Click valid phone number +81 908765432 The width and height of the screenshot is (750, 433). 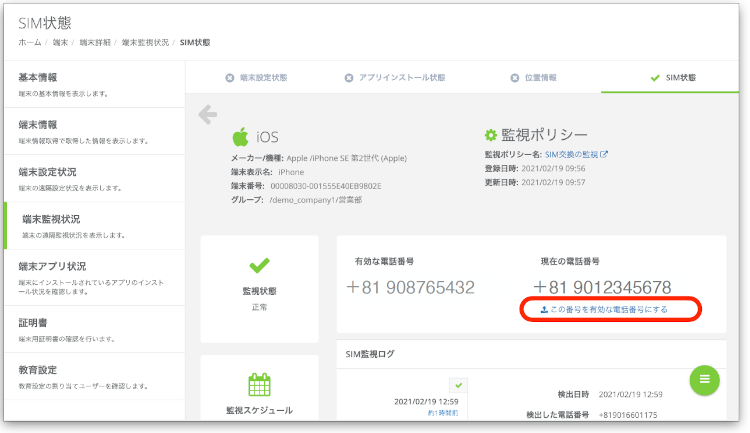[410, 288]
